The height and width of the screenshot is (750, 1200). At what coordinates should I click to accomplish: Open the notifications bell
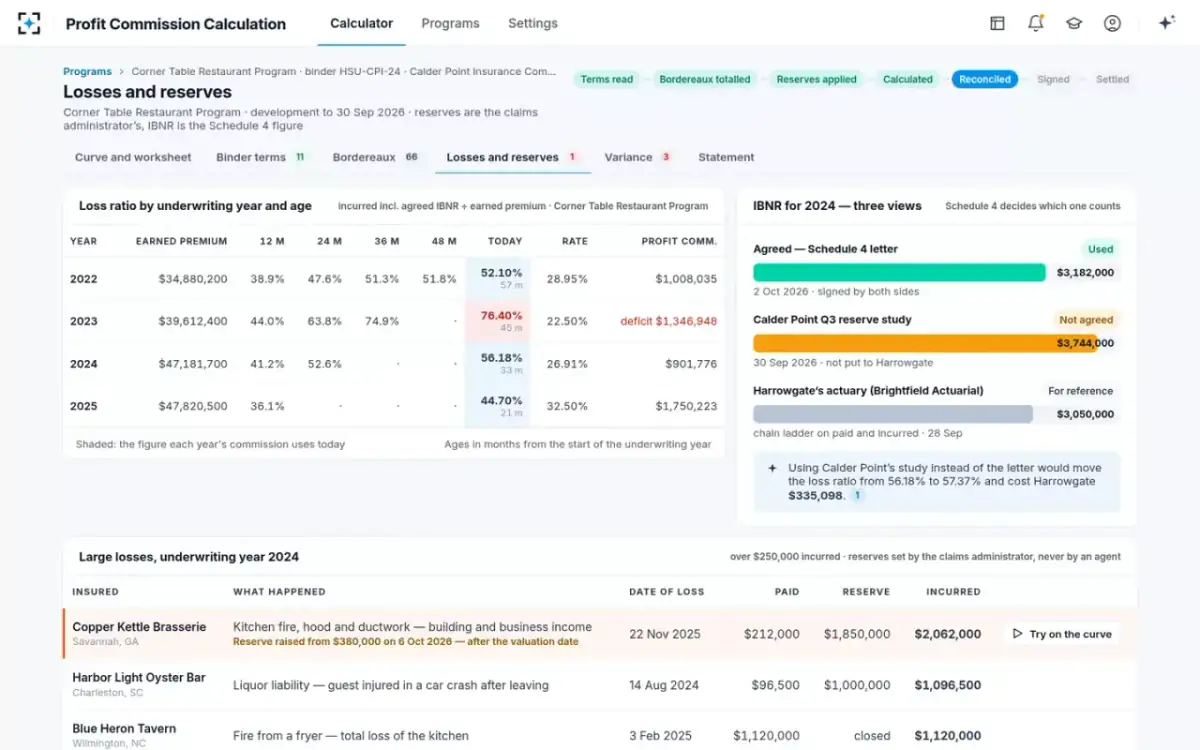point(1036,23)
